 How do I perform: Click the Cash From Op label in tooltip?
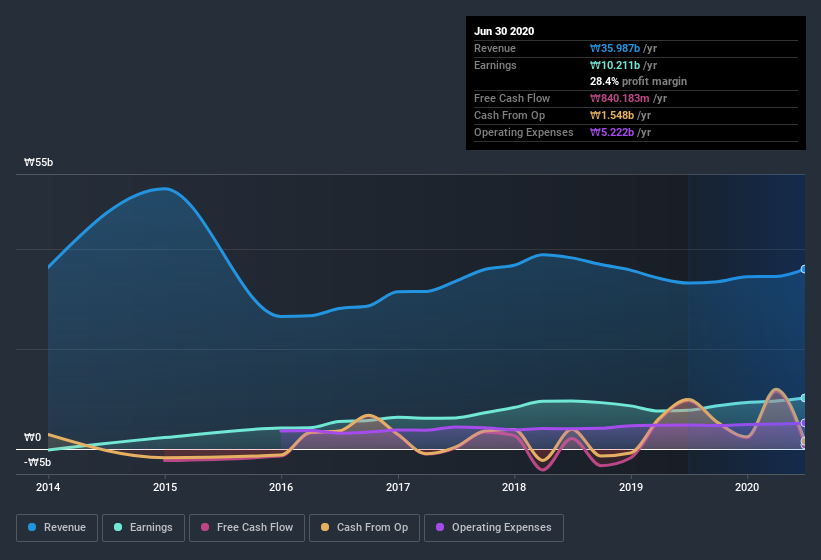(509, 115)
